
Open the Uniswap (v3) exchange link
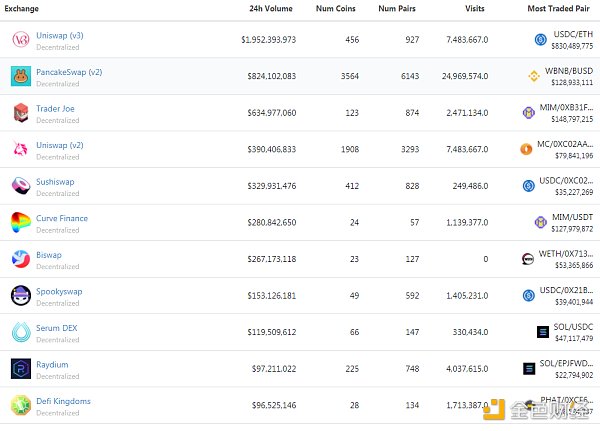pyautogui.click(x=60, y=35)
